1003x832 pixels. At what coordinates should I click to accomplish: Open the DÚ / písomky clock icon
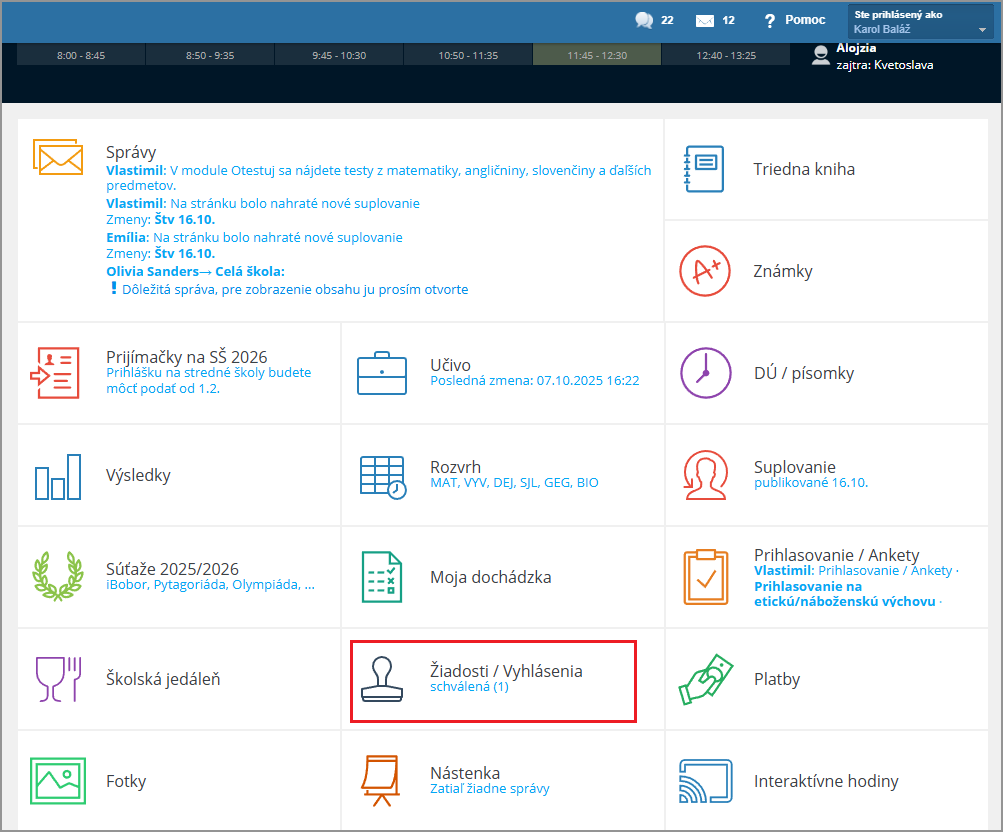tap(704, 373)
